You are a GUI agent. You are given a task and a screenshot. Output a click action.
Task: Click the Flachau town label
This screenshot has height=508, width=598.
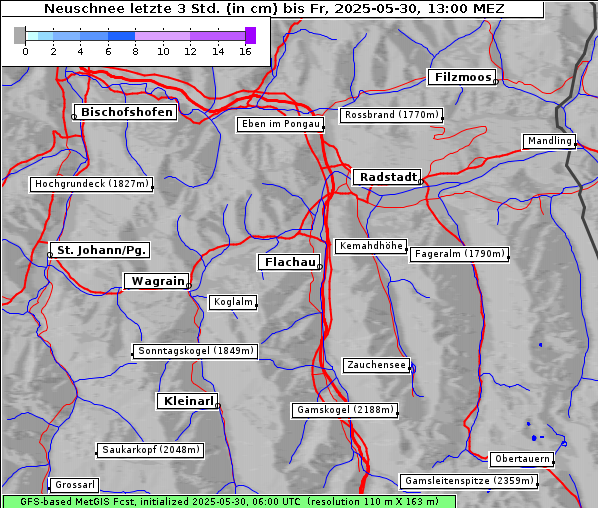[289, 262]
